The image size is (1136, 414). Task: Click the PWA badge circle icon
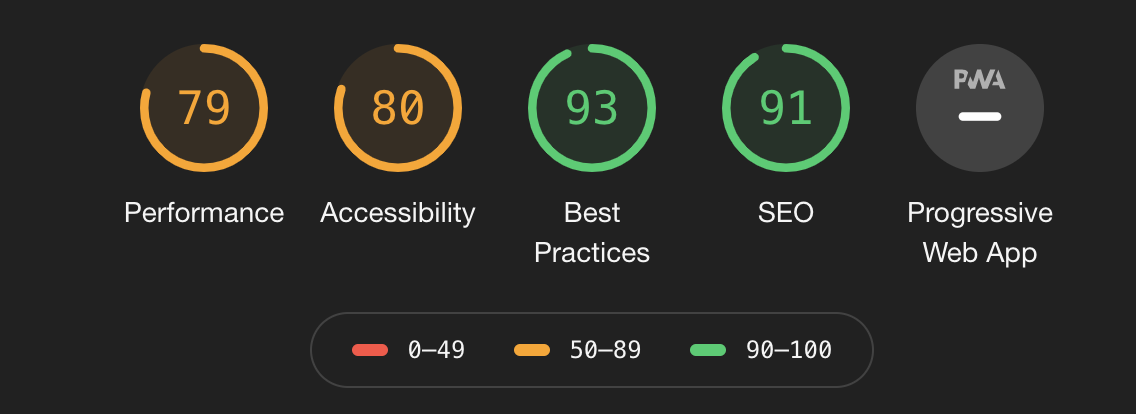(x=980, y=108)
